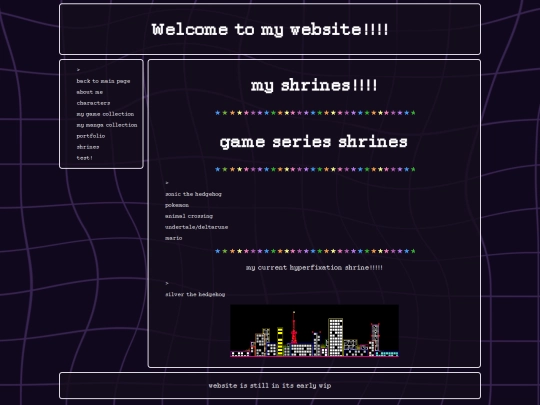Open 'my manga collection' link

click(107, 125)
